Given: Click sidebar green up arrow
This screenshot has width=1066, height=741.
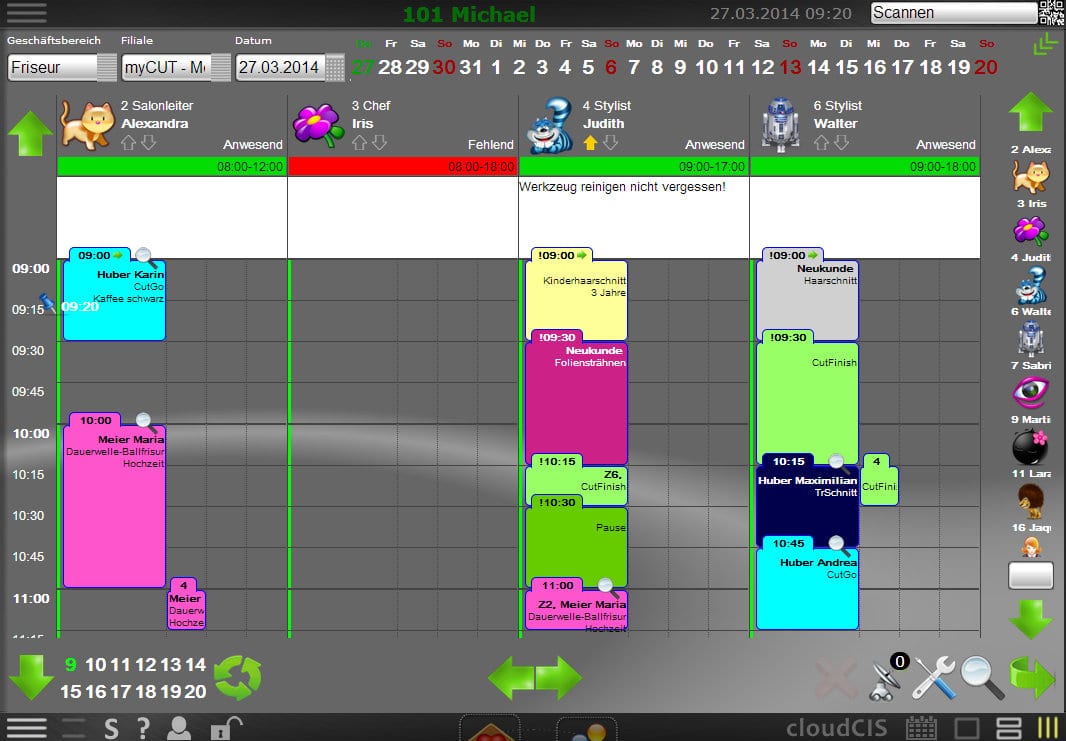Looking at the screenshot, I should click(x=1031, y=112).
